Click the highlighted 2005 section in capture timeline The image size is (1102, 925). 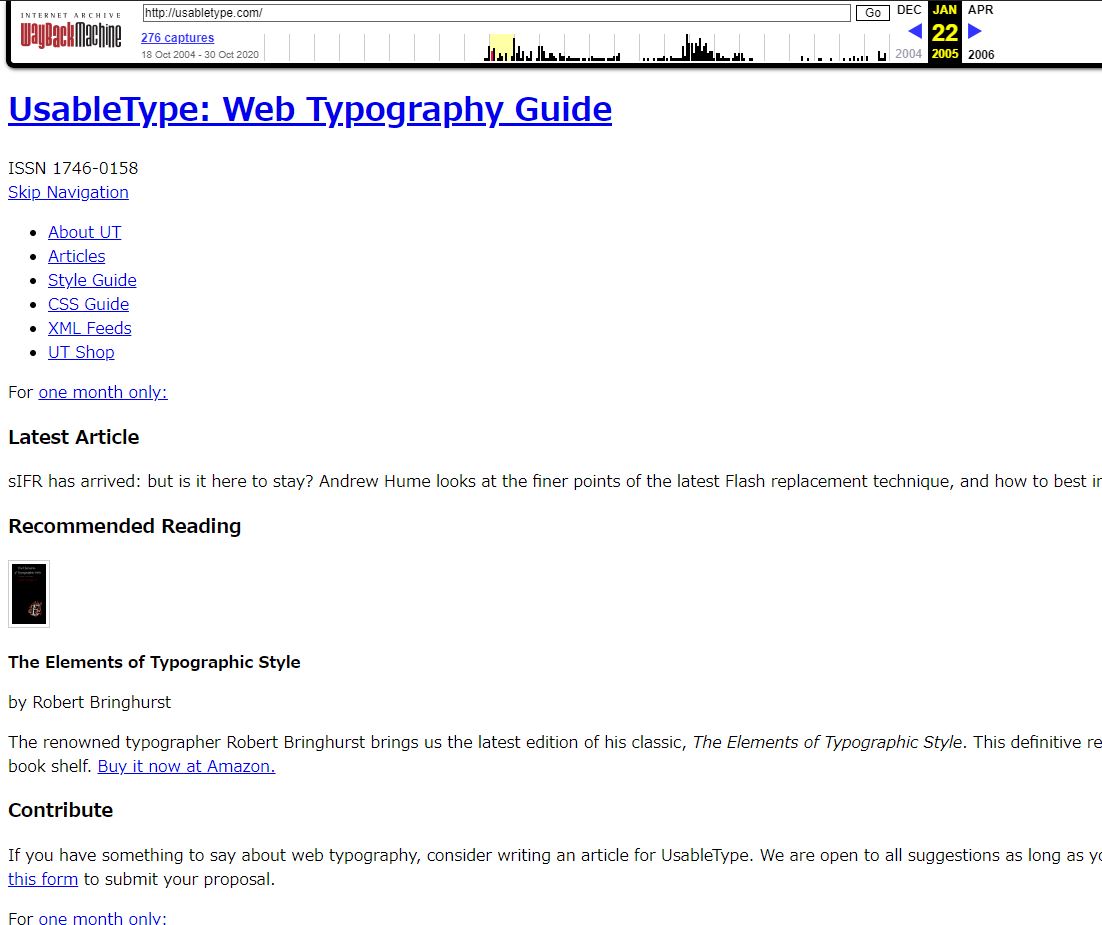point(501,47)
